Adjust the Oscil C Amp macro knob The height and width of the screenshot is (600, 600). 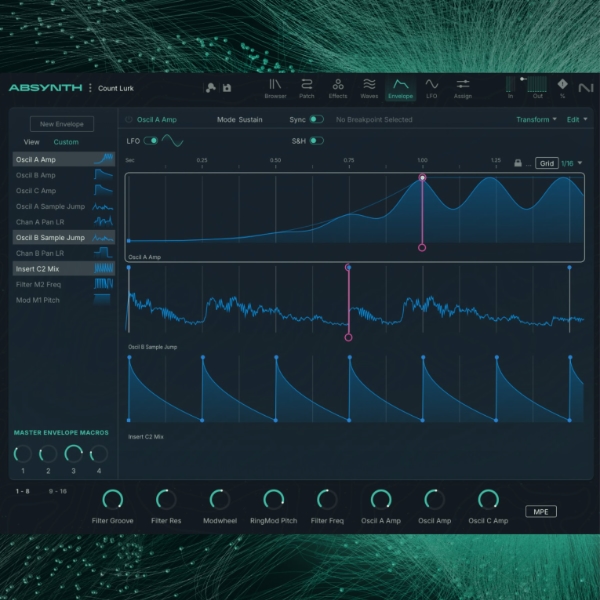point(488,499)
